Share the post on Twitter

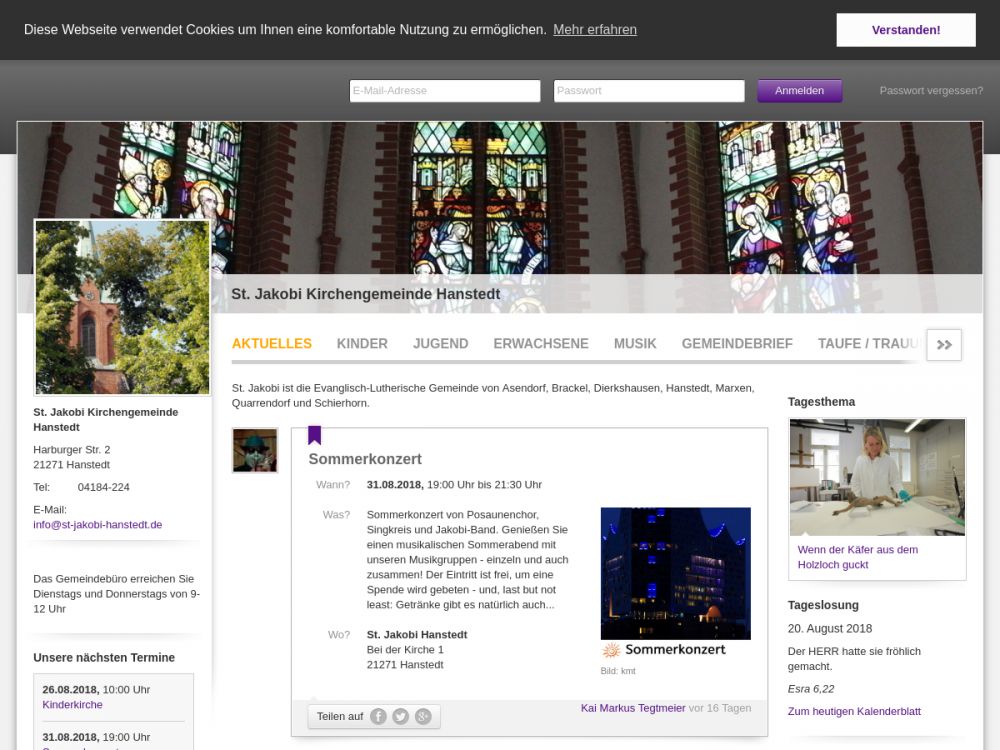point(400,716)
